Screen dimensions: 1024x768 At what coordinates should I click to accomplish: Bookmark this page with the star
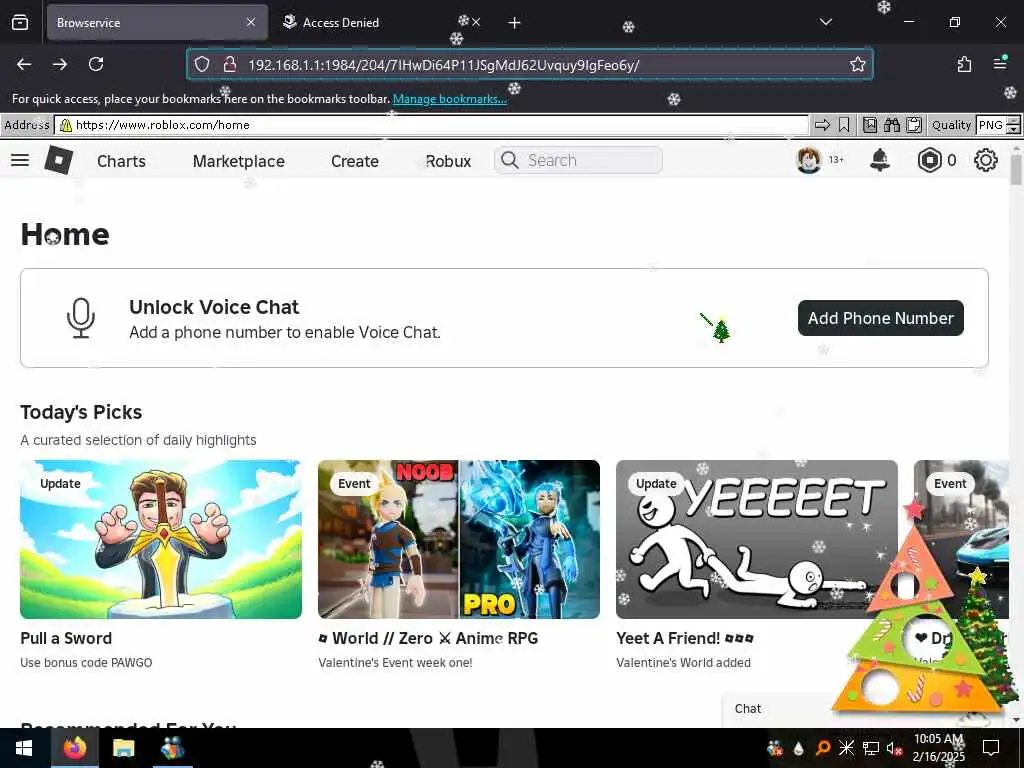[857, 64]
